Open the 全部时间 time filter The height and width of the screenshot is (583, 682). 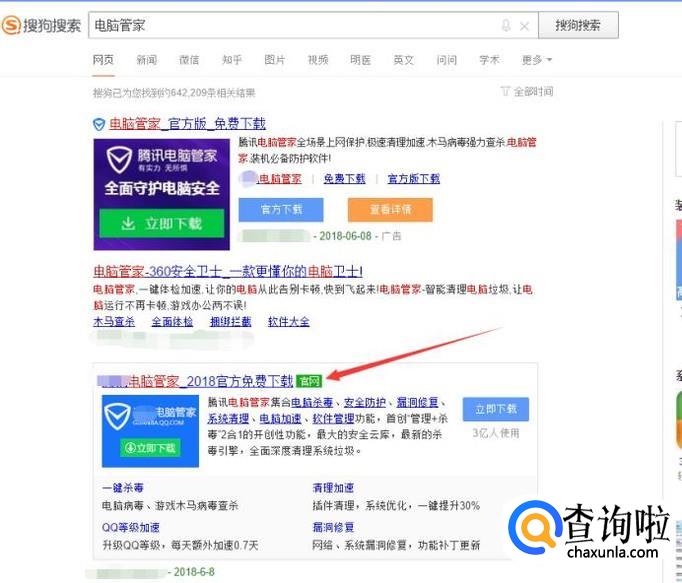(x=533, y=91)
